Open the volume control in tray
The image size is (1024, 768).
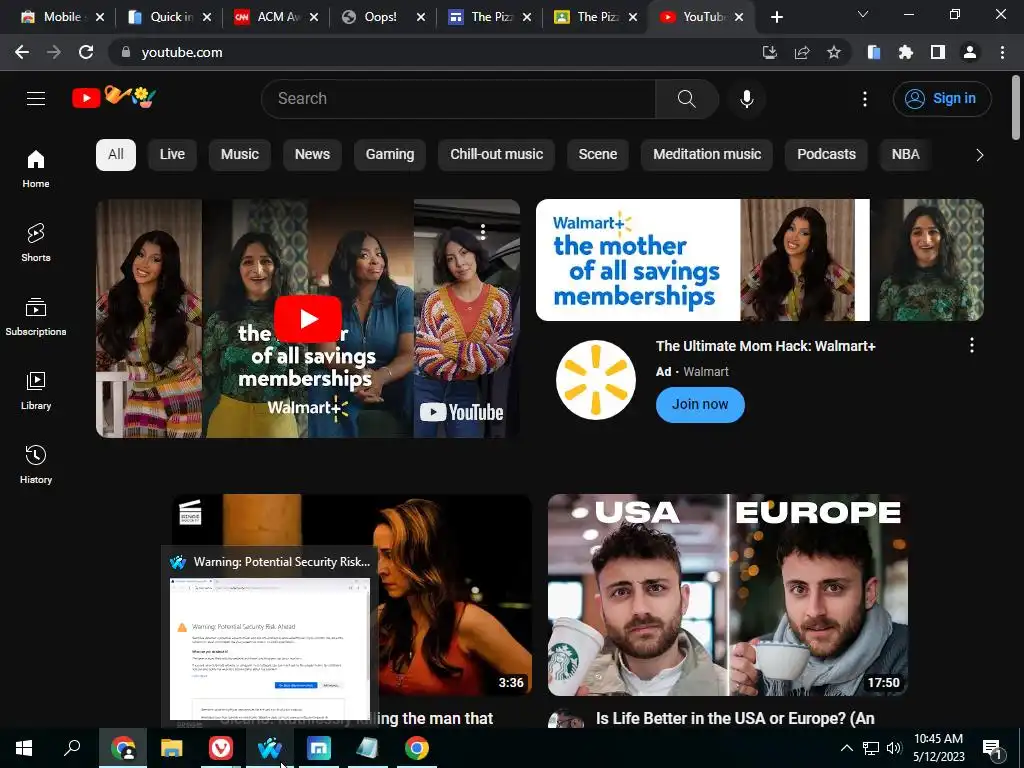[x=894, y=748]
